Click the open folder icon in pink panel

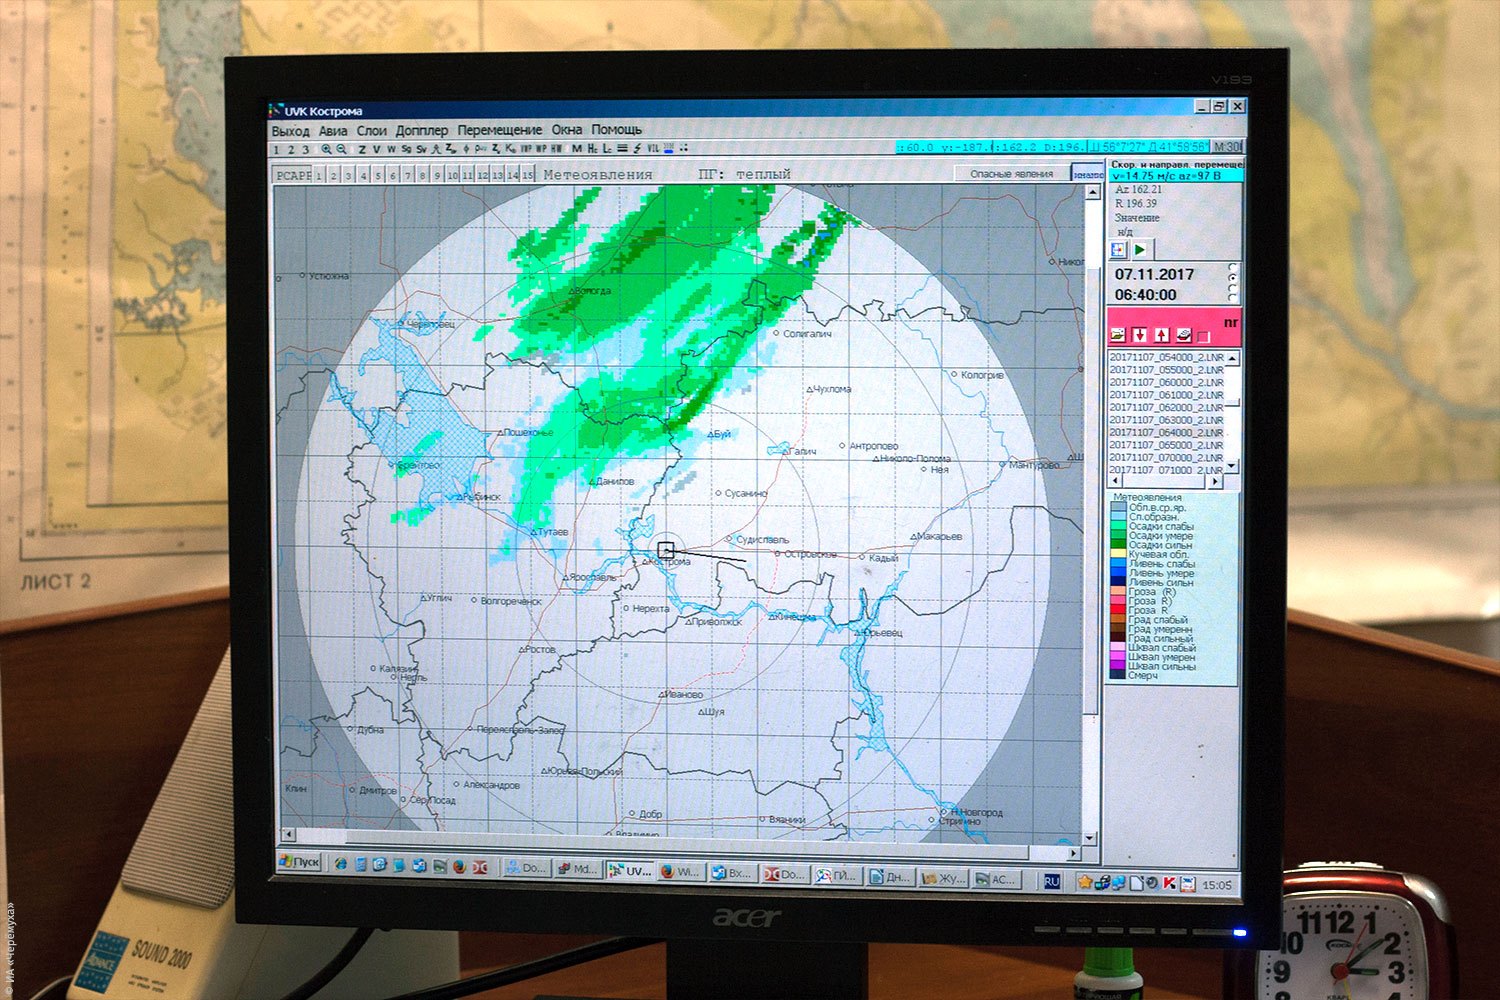[1118, 335]
